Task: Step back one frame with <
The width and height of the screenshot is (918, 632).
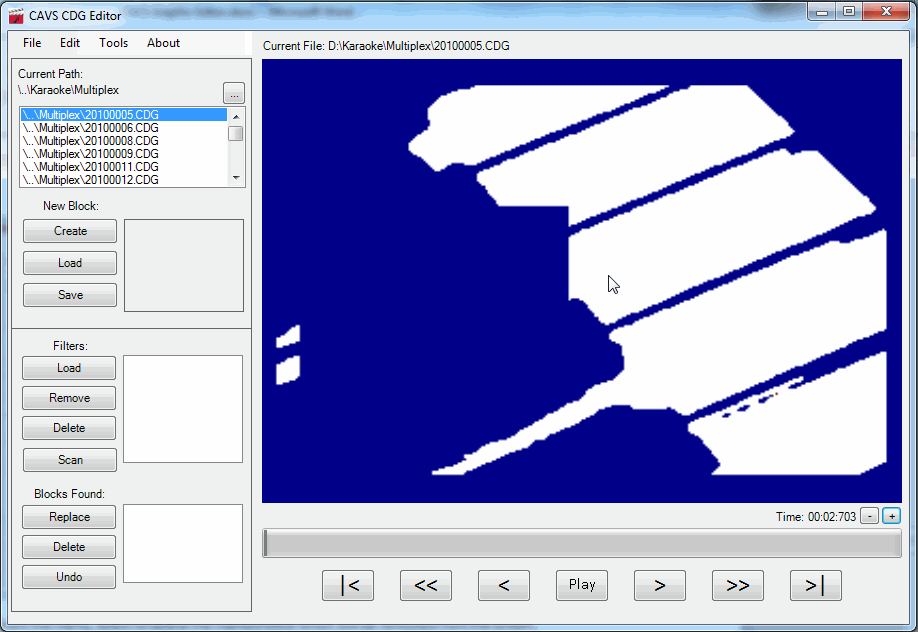Action: [x=503, y=585]
